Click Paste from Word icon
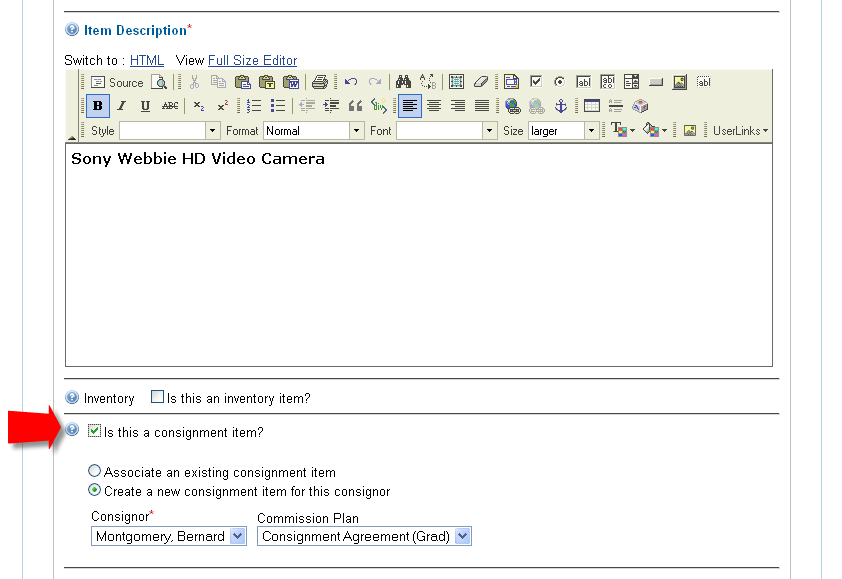This screenshot has height=579, width=842. [291, 82]
